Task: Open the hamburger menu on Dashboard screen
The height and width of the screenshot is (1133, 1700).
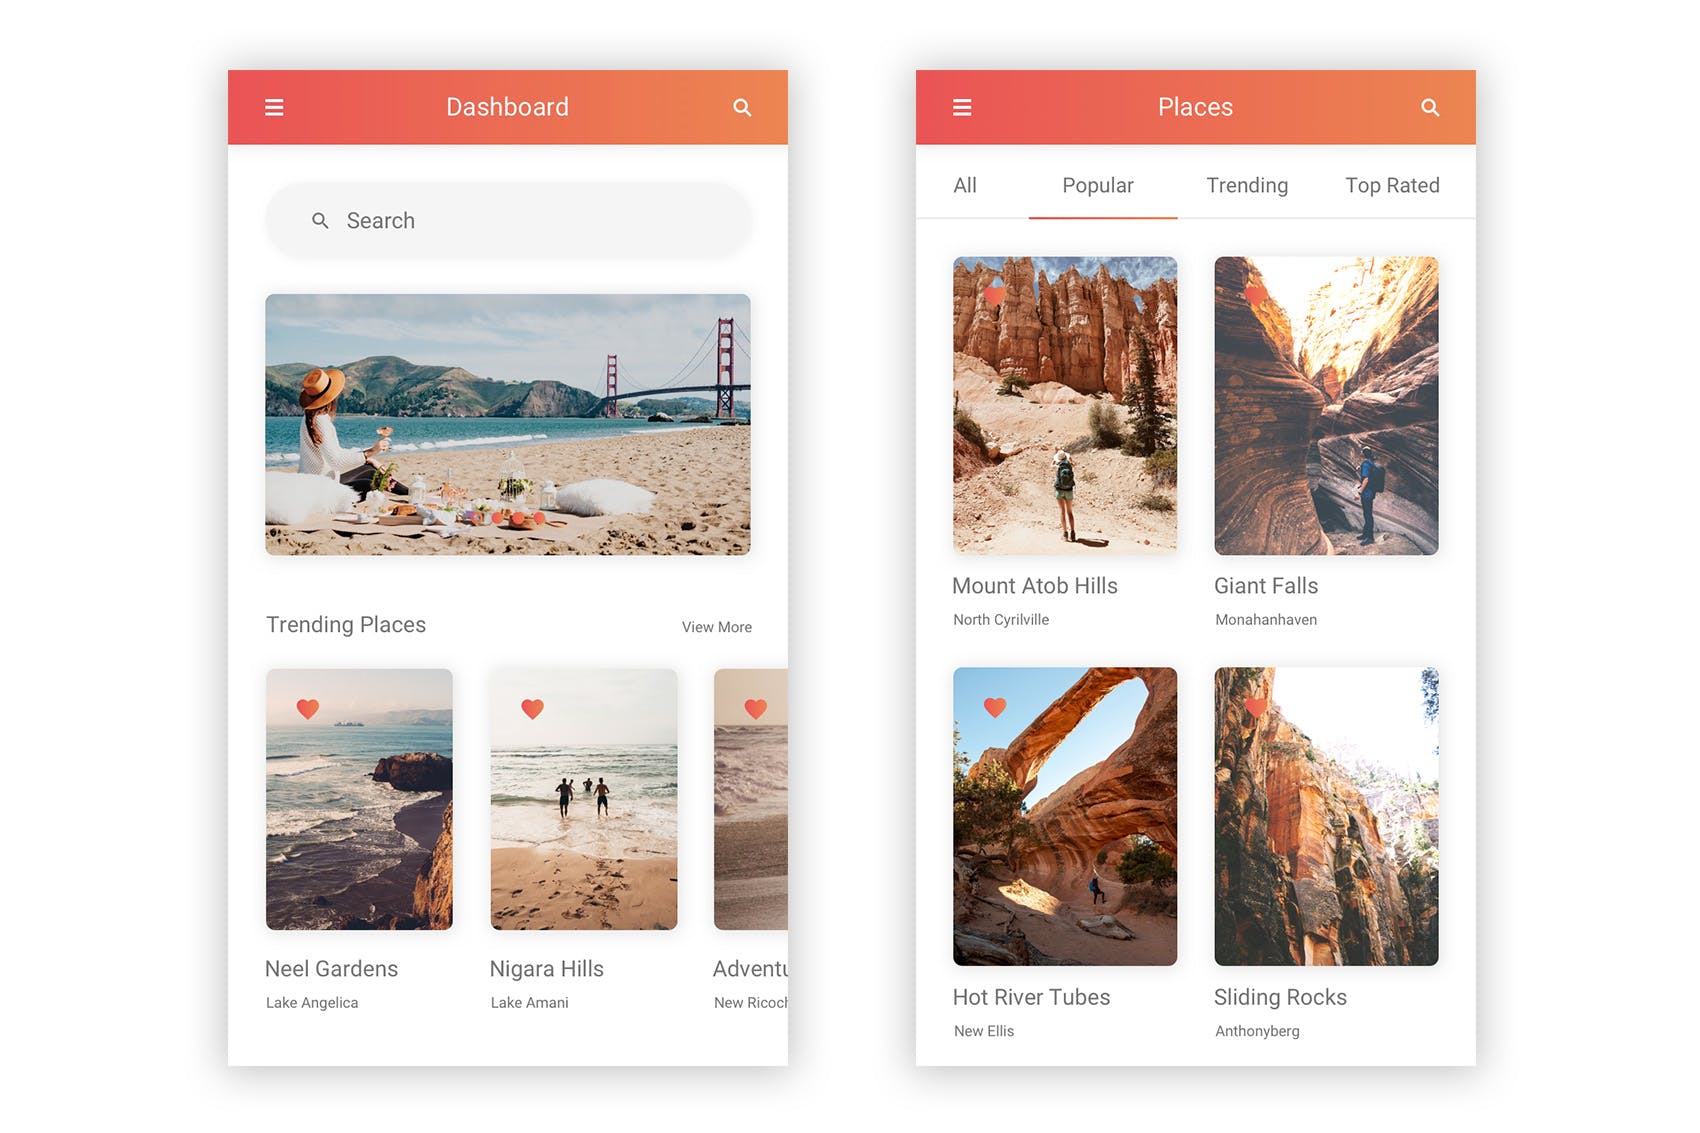Action: [x=274, y=107]
